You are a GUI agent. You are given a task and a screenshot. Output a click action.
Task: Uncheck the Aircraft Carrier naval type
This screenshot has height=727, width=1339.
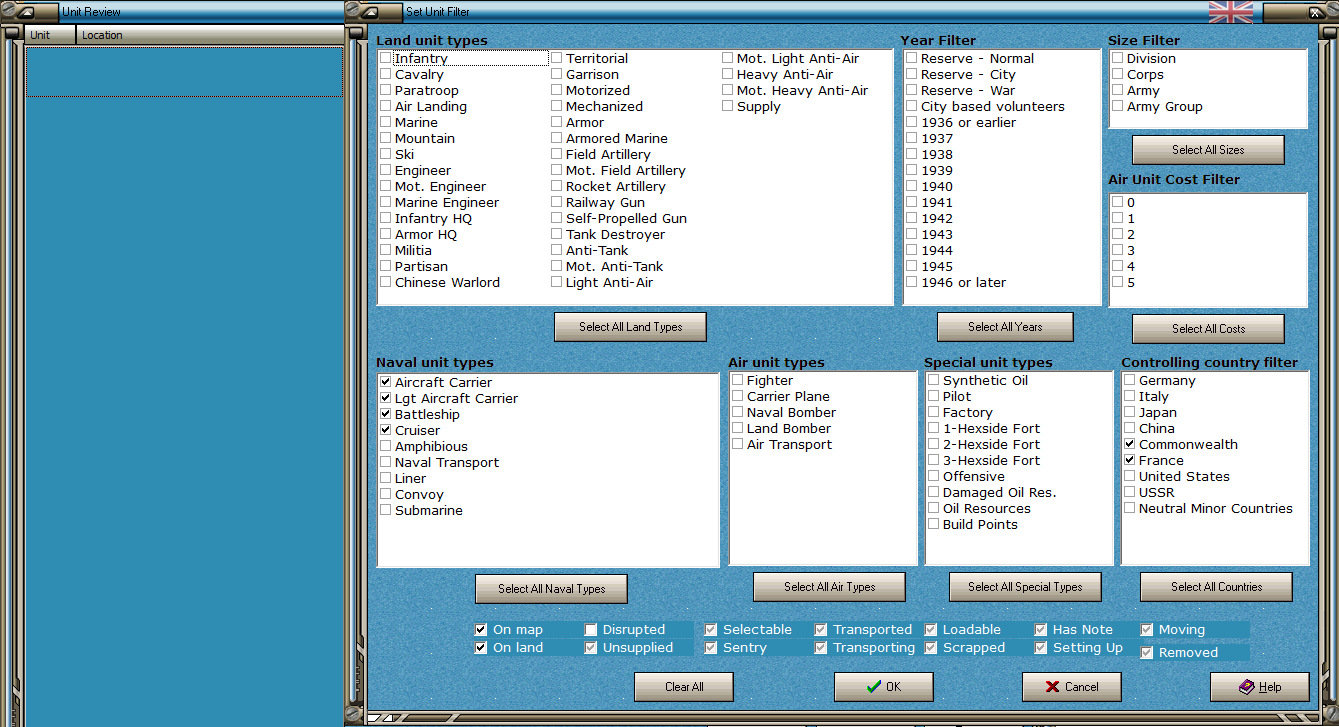[x=385, y=382]
